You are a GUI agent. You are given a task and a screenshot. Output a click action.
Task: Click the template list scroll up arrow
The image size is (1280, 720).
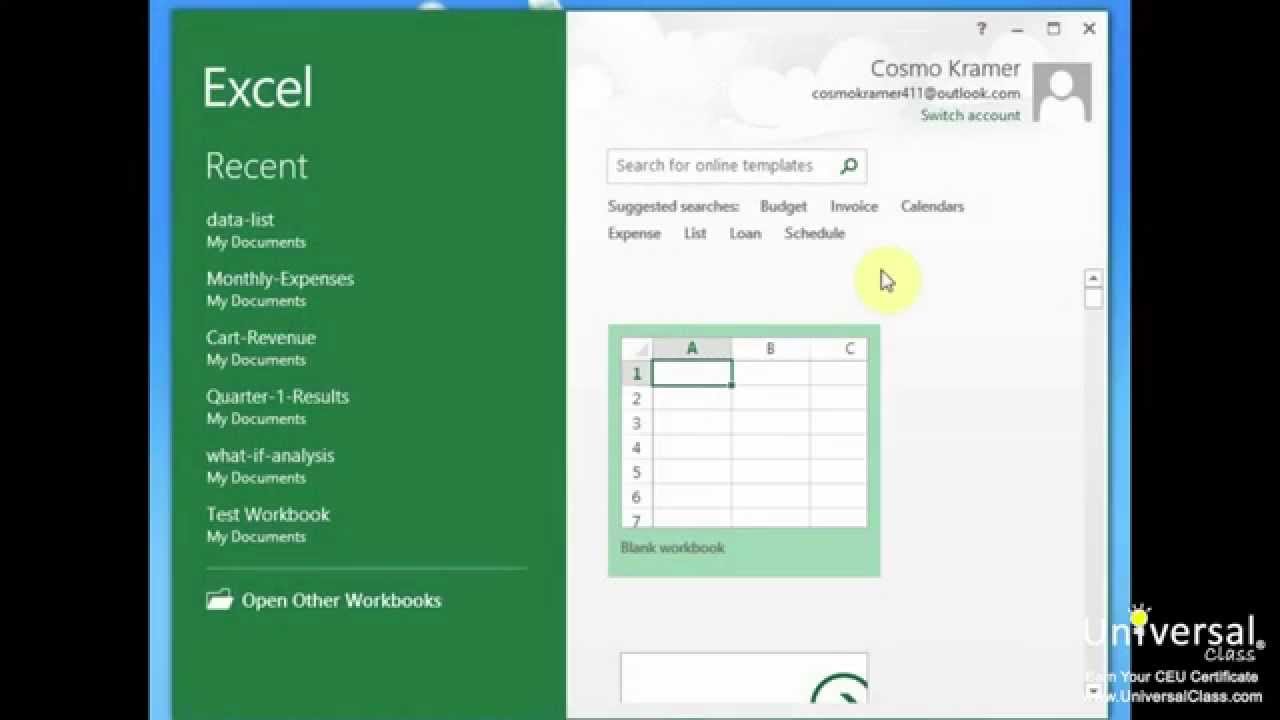(x=1094, y=278)
